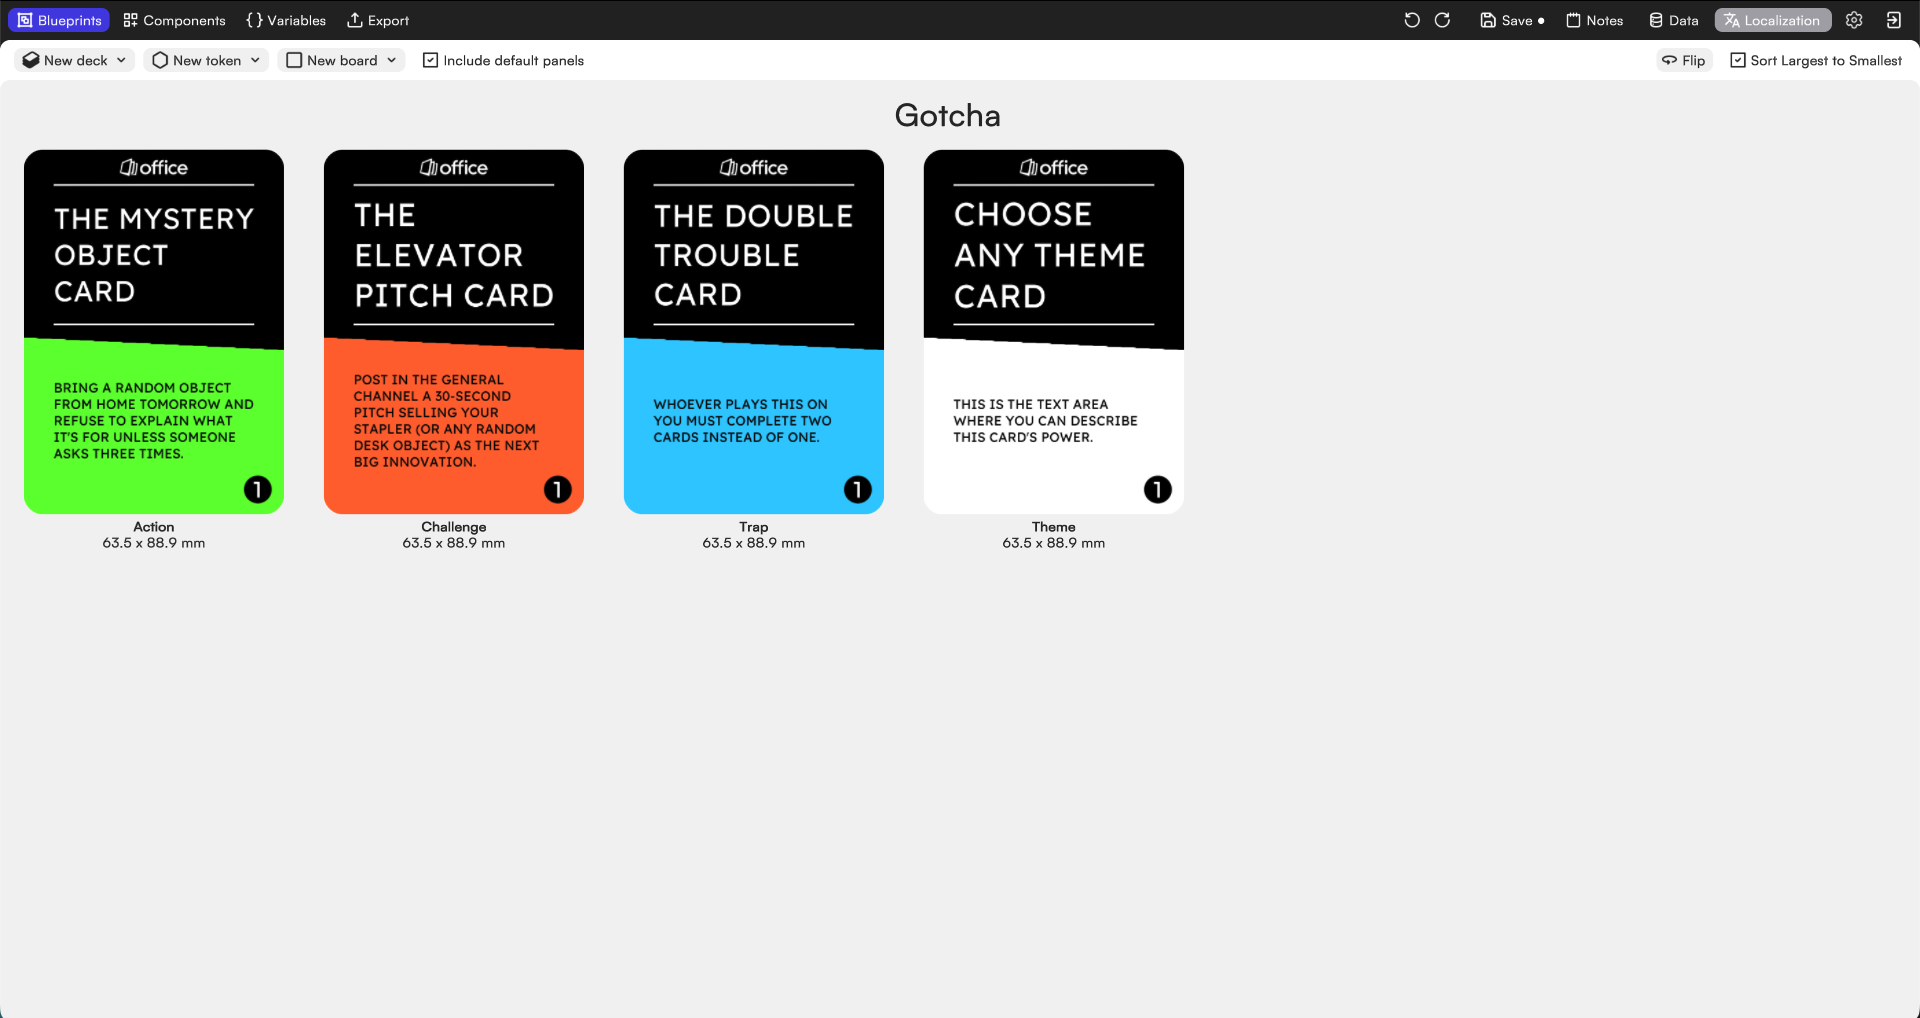Switch to the Components tab
1920x1018 pixels.
174,20
